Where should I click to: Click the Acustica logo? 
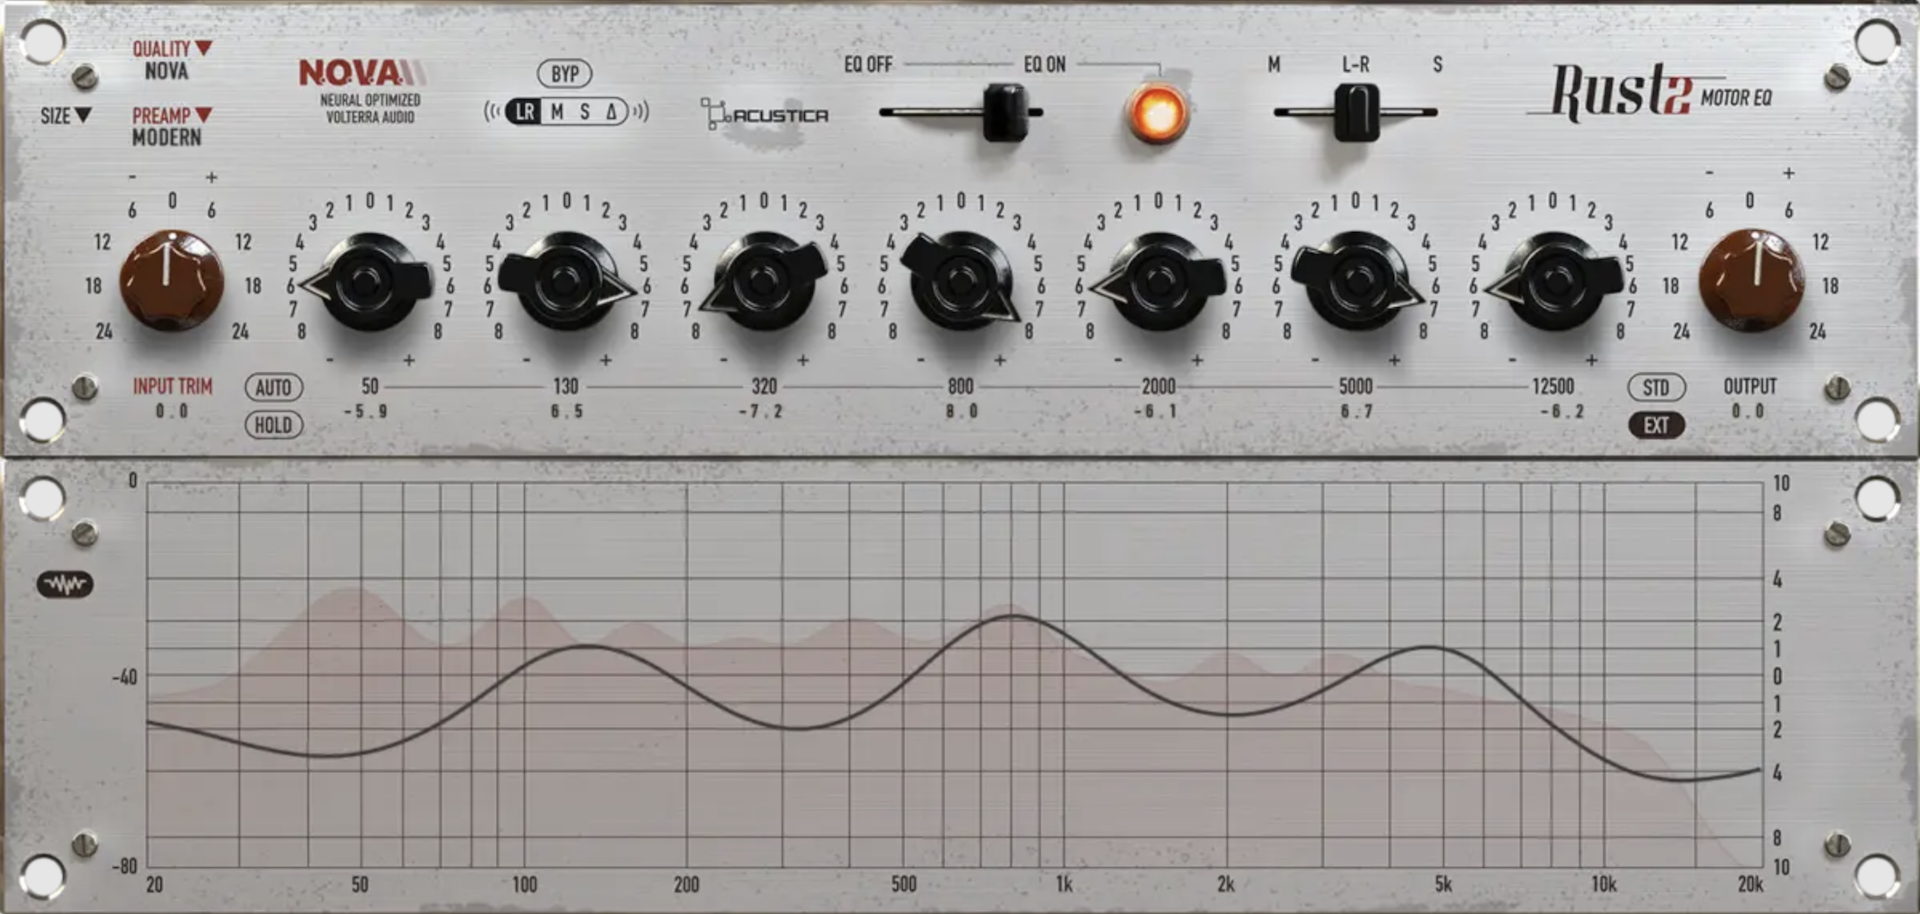[x=765, y=114]
